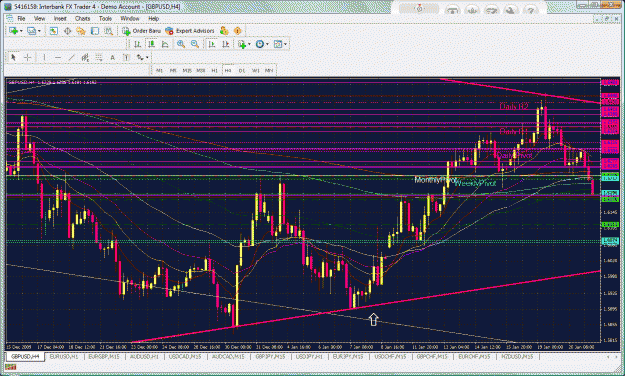Expand the Indicators dropdown arrow

(249, 44)
